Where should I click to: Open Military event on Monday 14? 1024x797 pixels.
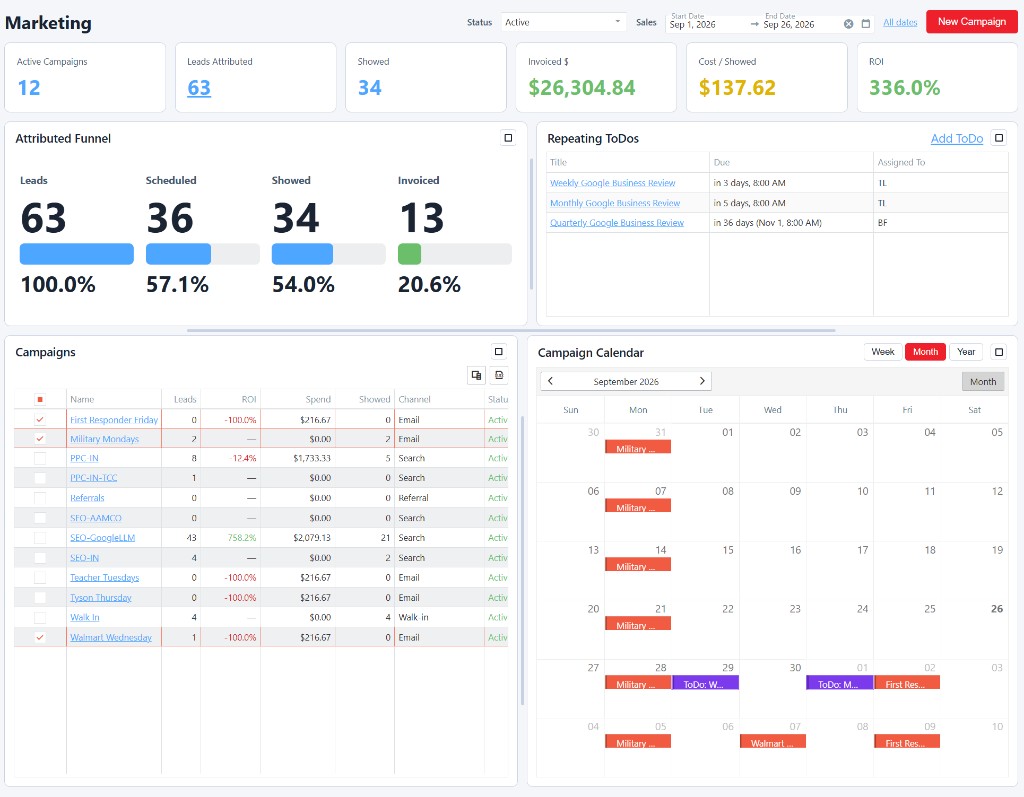pyautogui.click(x=637, y=565)
